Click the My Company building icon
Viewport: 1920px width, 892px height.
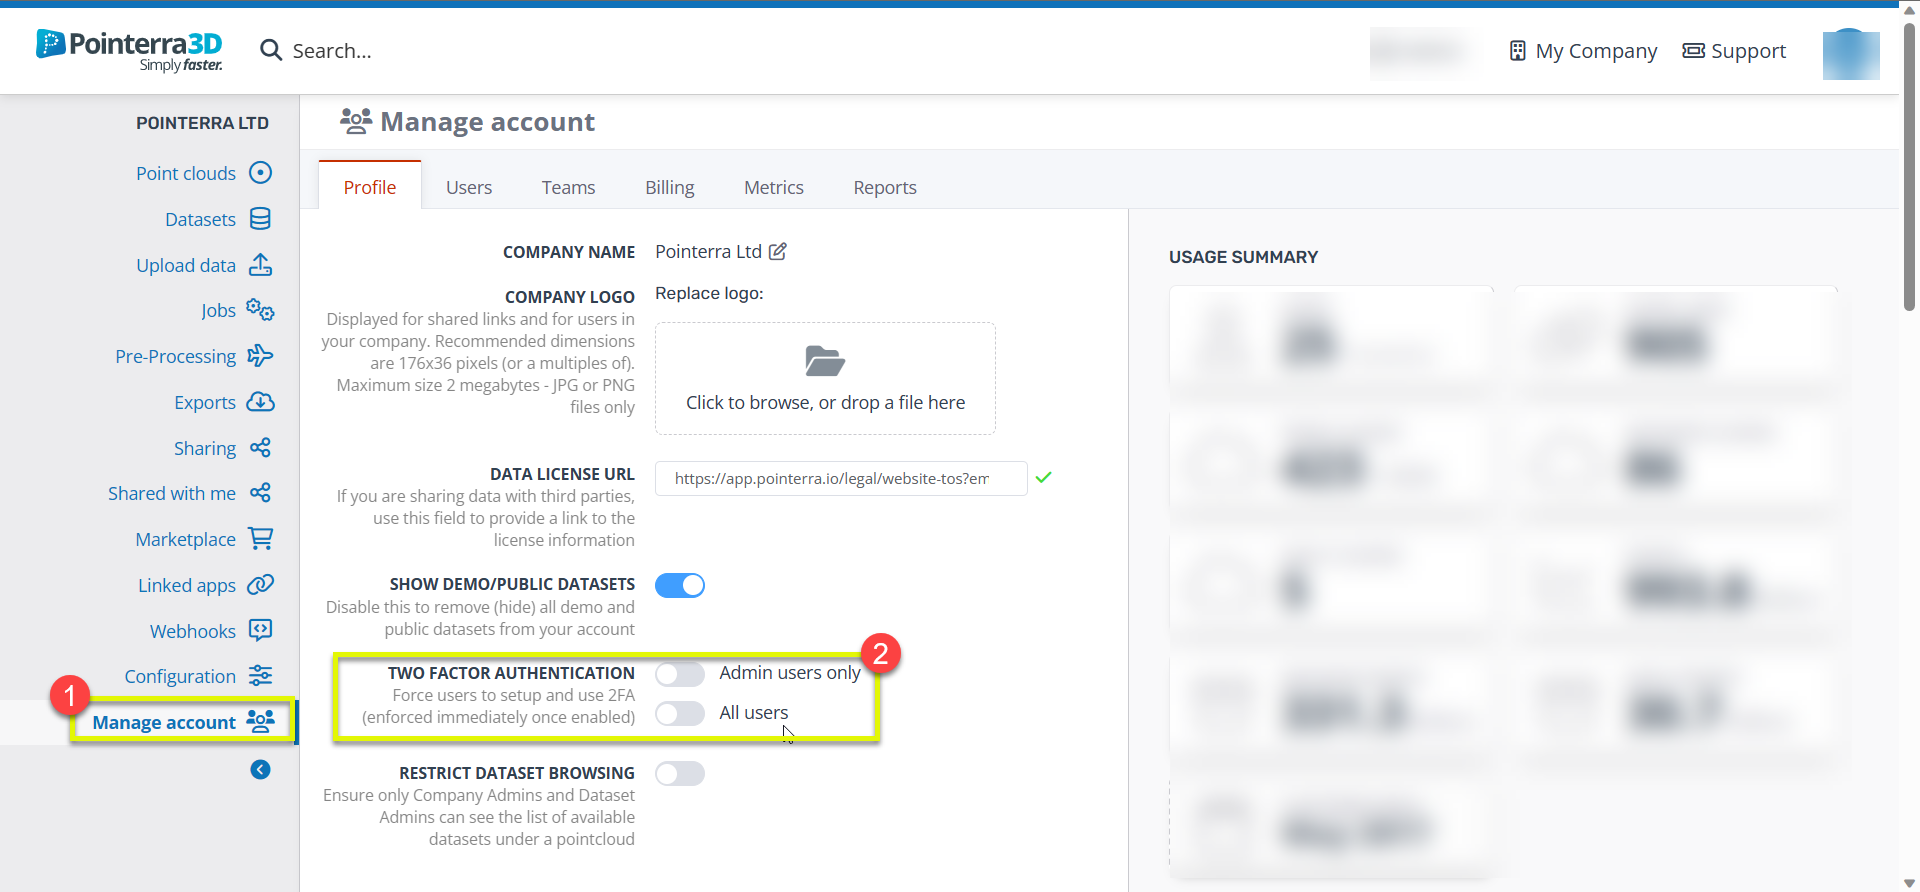[x=1517, y=51]
